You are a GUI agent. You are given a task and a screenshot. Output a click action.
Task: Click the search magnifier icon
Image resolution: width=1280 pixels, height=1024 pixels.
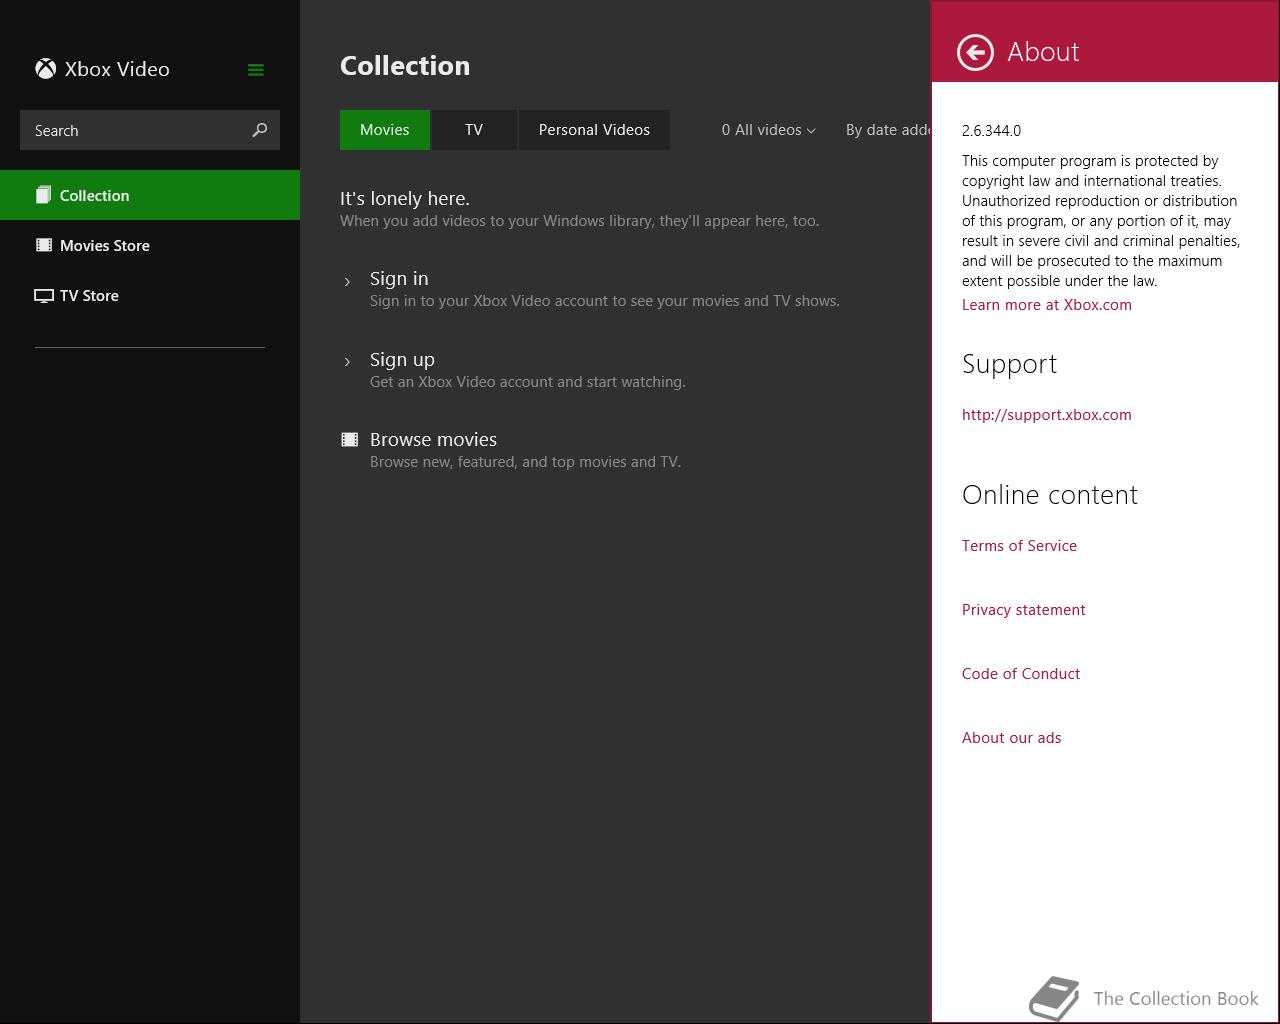[260, 130]
